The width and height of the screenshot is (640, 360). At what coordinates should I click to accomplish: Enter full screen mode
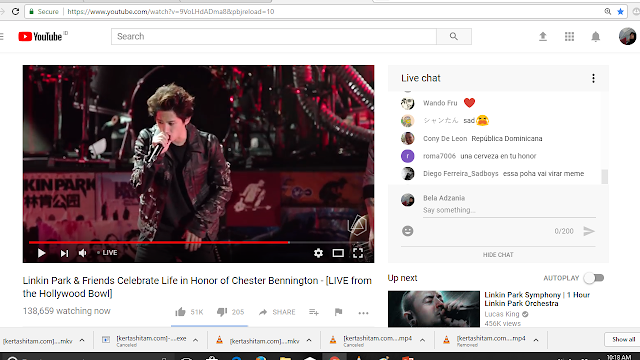coord(358,253)
